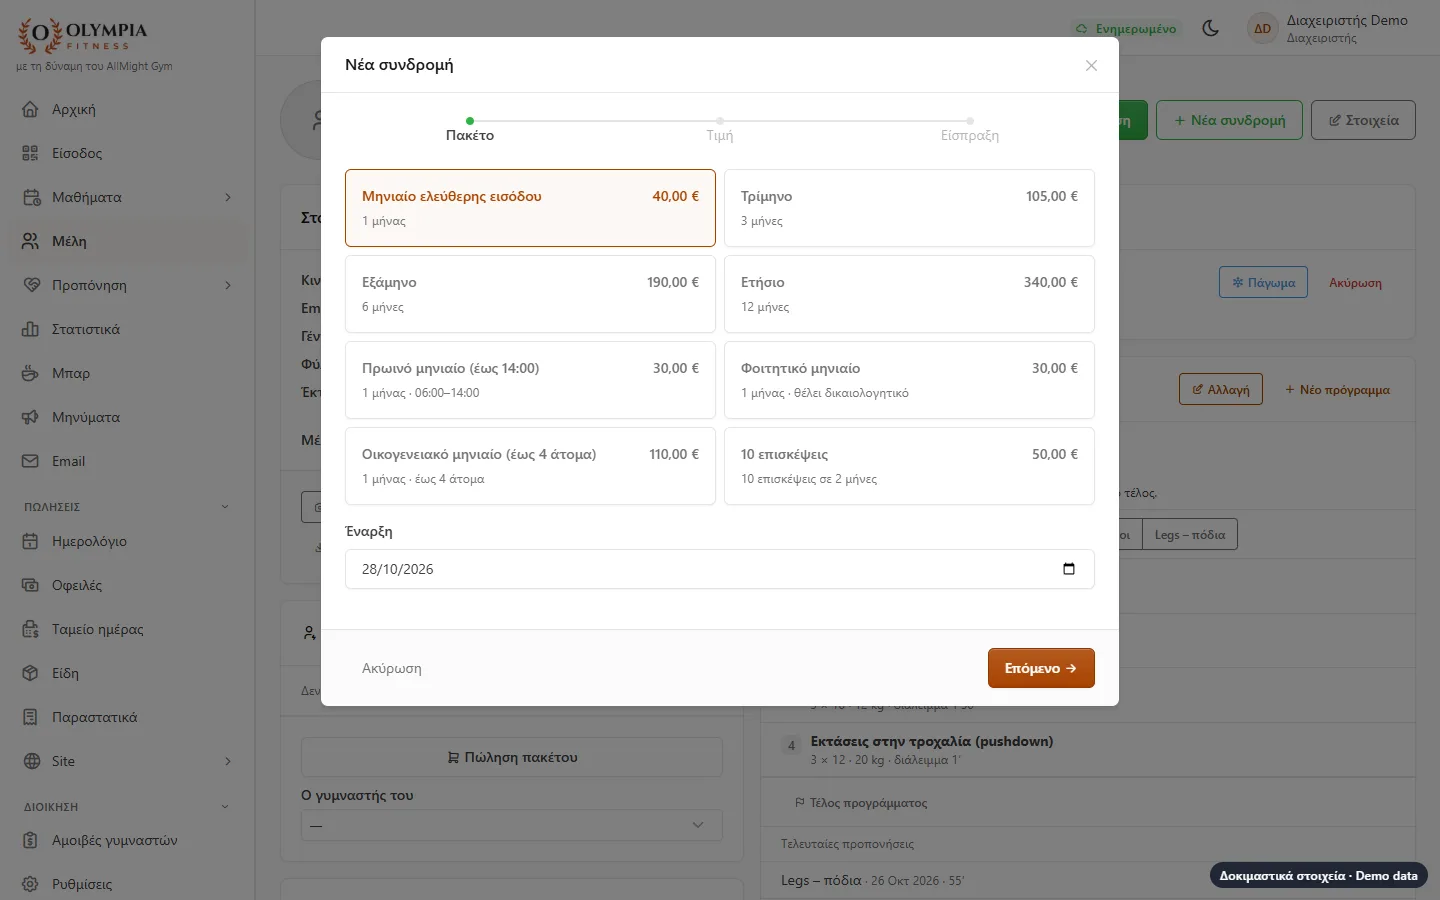The width and height of the screenshot is (1440, 900).
Task: Click the Έναρξη date input field
Action: [720, 569]
